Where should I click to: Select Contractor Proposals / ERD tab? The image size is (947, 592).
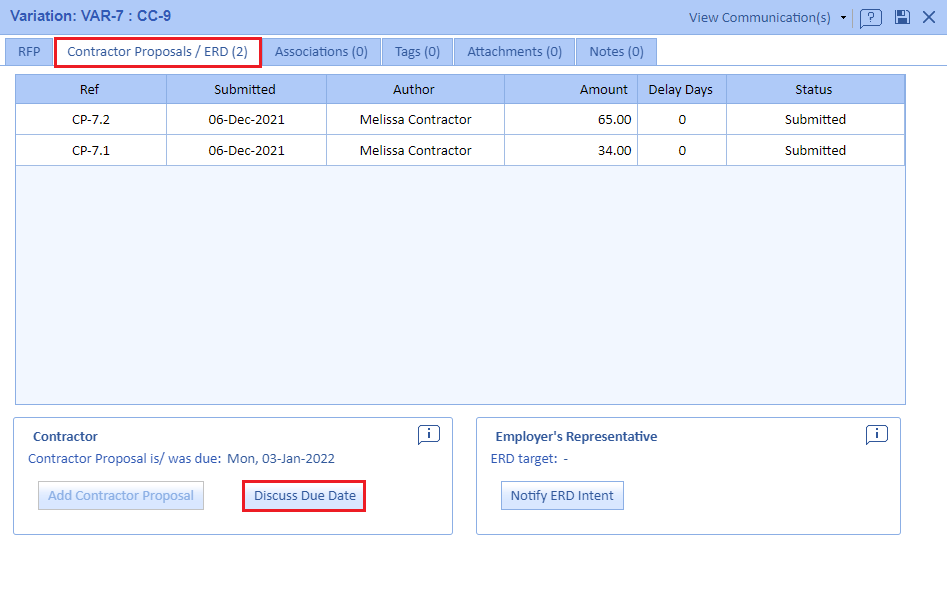click(157, 52)
